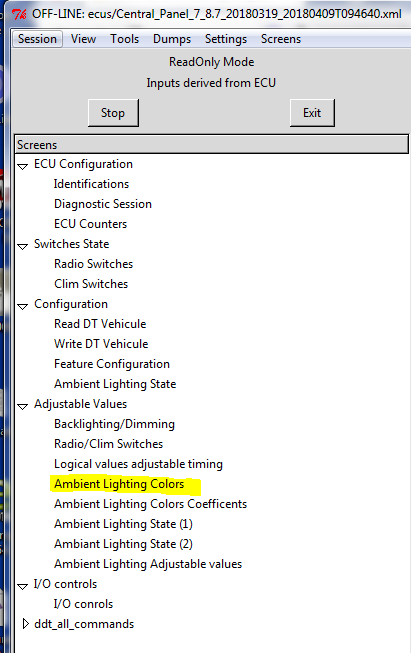Open Ambient Lighting Adjustable values screen
This screenshot has width=411, height=653.
[148, 564]
